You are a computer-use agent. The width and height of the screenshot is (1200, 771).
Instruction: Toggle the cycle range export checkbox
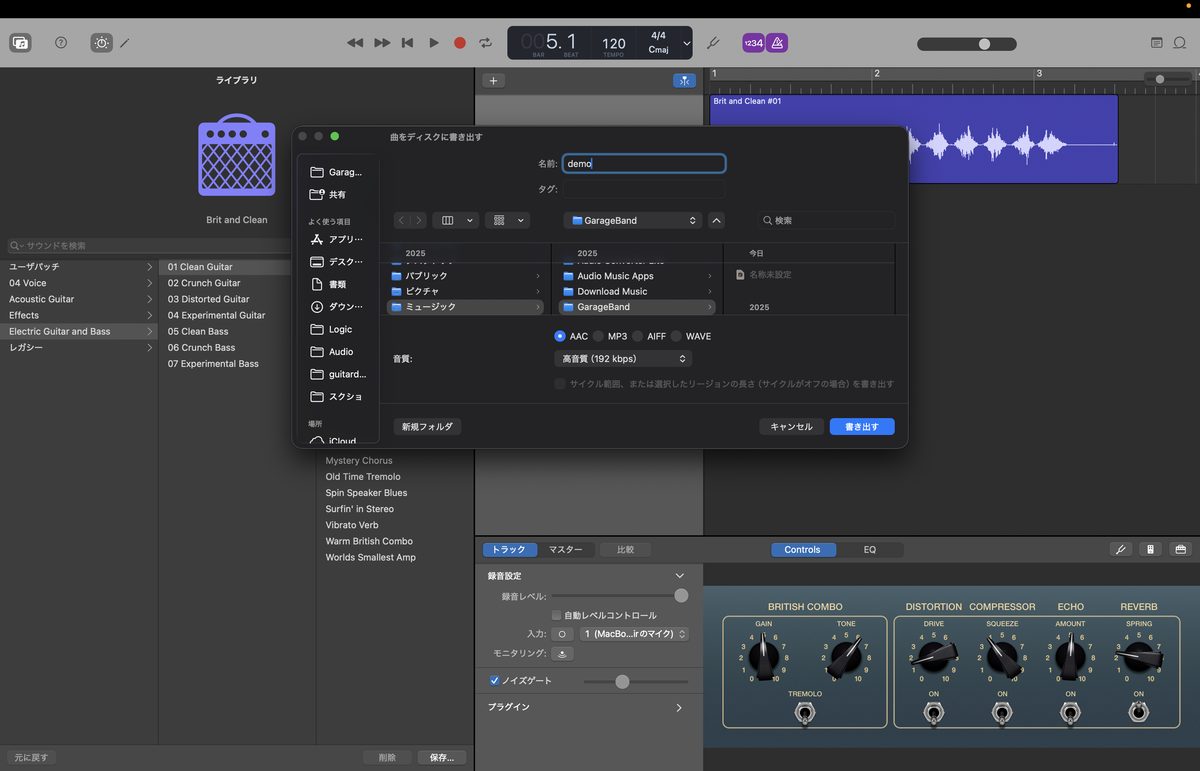click(x=560, y=384)
